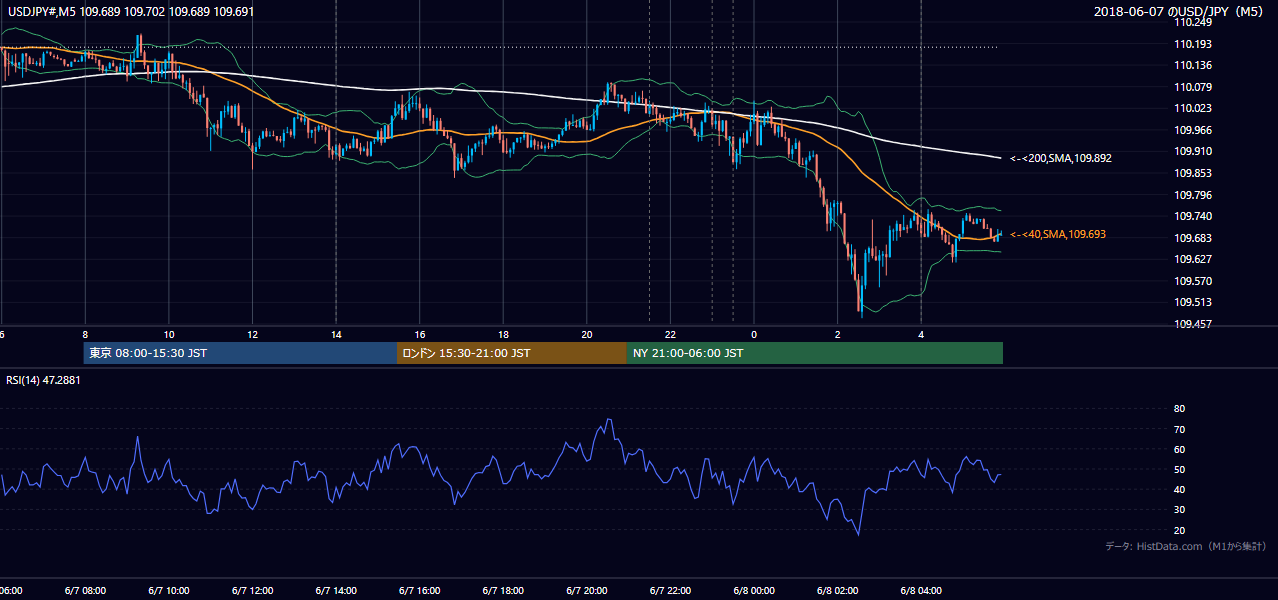Image resolution: width=1278 pixels, height=600 pixels.
Task: Click the 109.910 price axis label
Action: [1193, 152]
